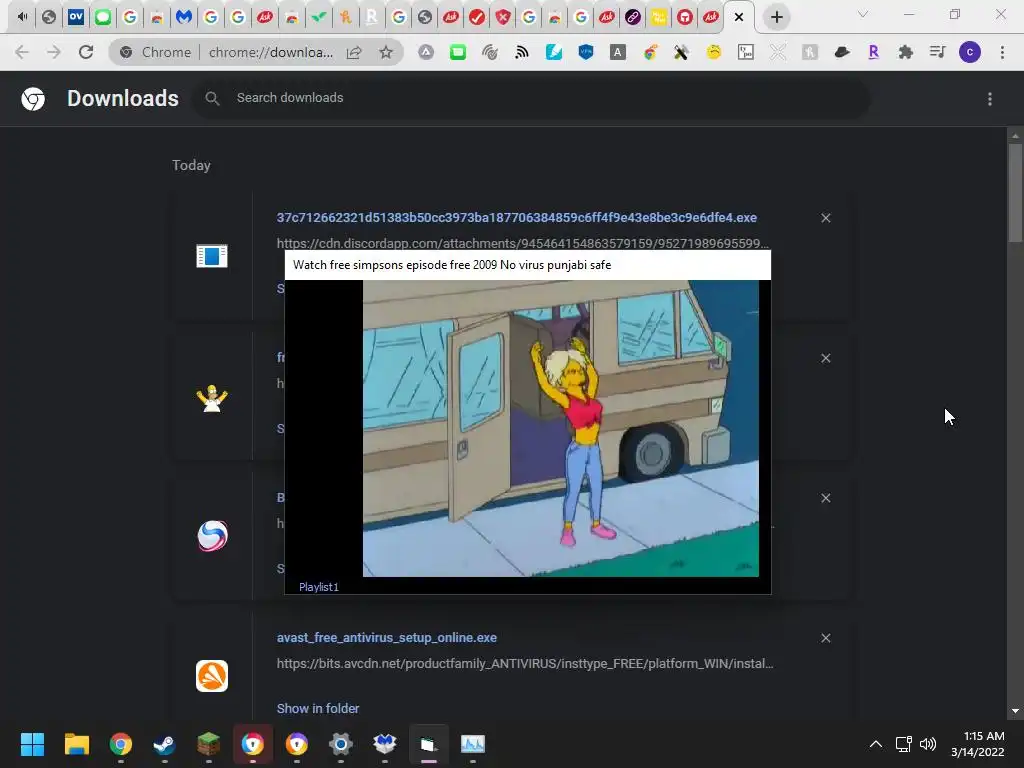This screenshot has width=1024, height=768.
Task: Reload the page with the refresh icon
Action: point(86,52)
